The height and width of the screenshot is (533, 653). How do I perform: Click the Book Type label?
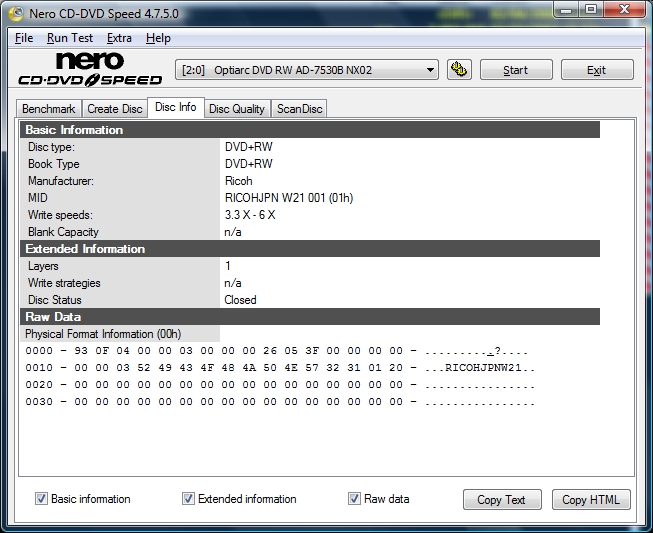tap(54, 164)
